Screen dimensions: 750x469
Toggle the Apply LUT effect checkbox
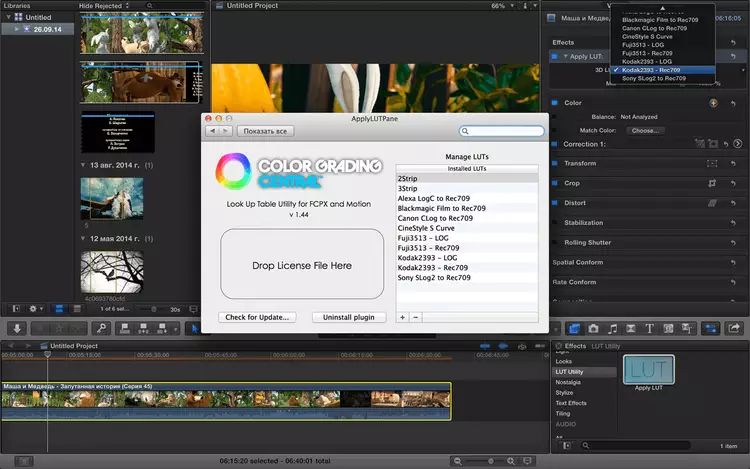[555, 56]
